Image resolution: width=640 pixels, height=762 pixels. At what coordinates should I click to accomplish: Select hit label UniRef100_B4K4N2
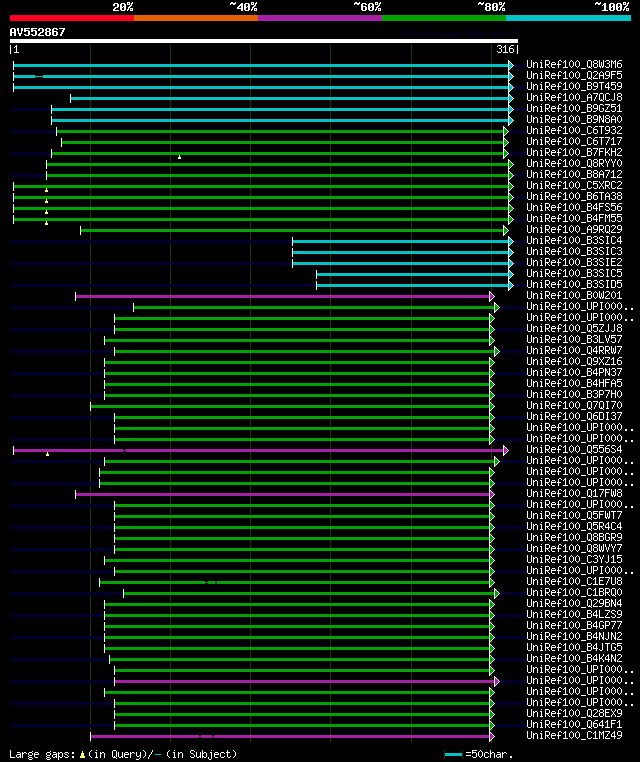tap(574, 658)
